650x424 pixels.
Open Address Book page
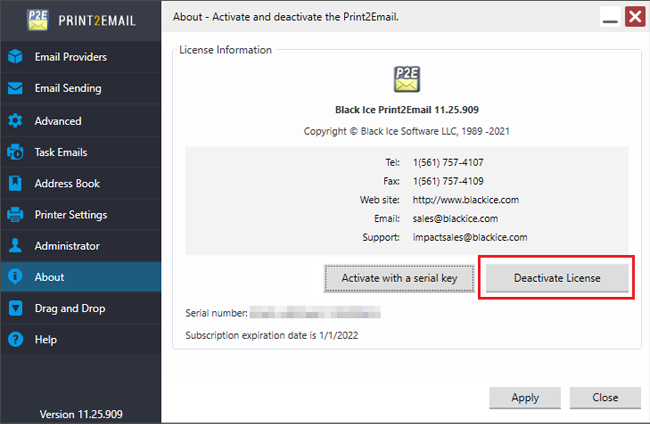81,183
